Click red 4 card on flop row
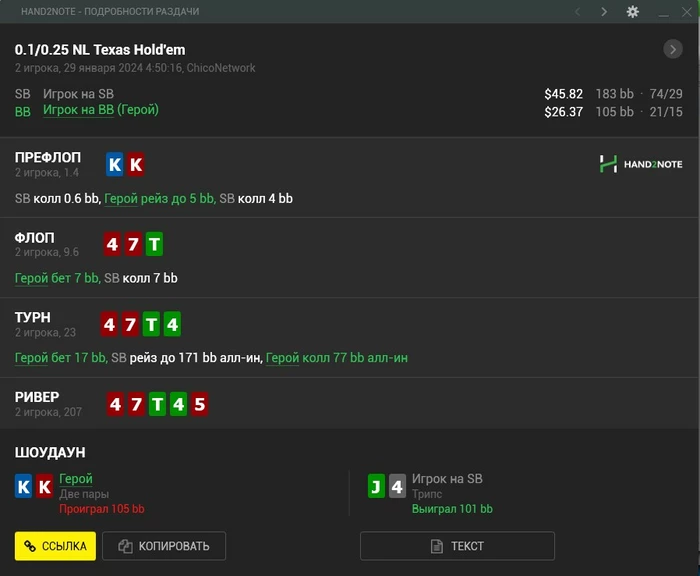 coord(112,244)
